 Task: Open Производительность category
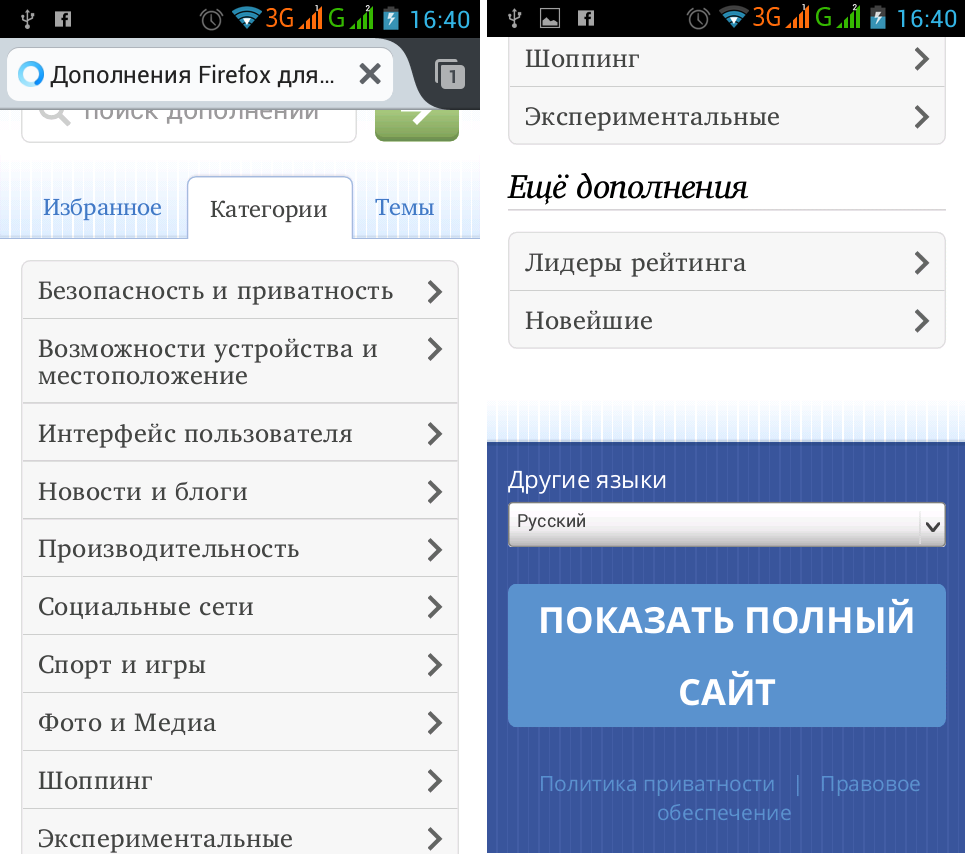pos(240,548)
